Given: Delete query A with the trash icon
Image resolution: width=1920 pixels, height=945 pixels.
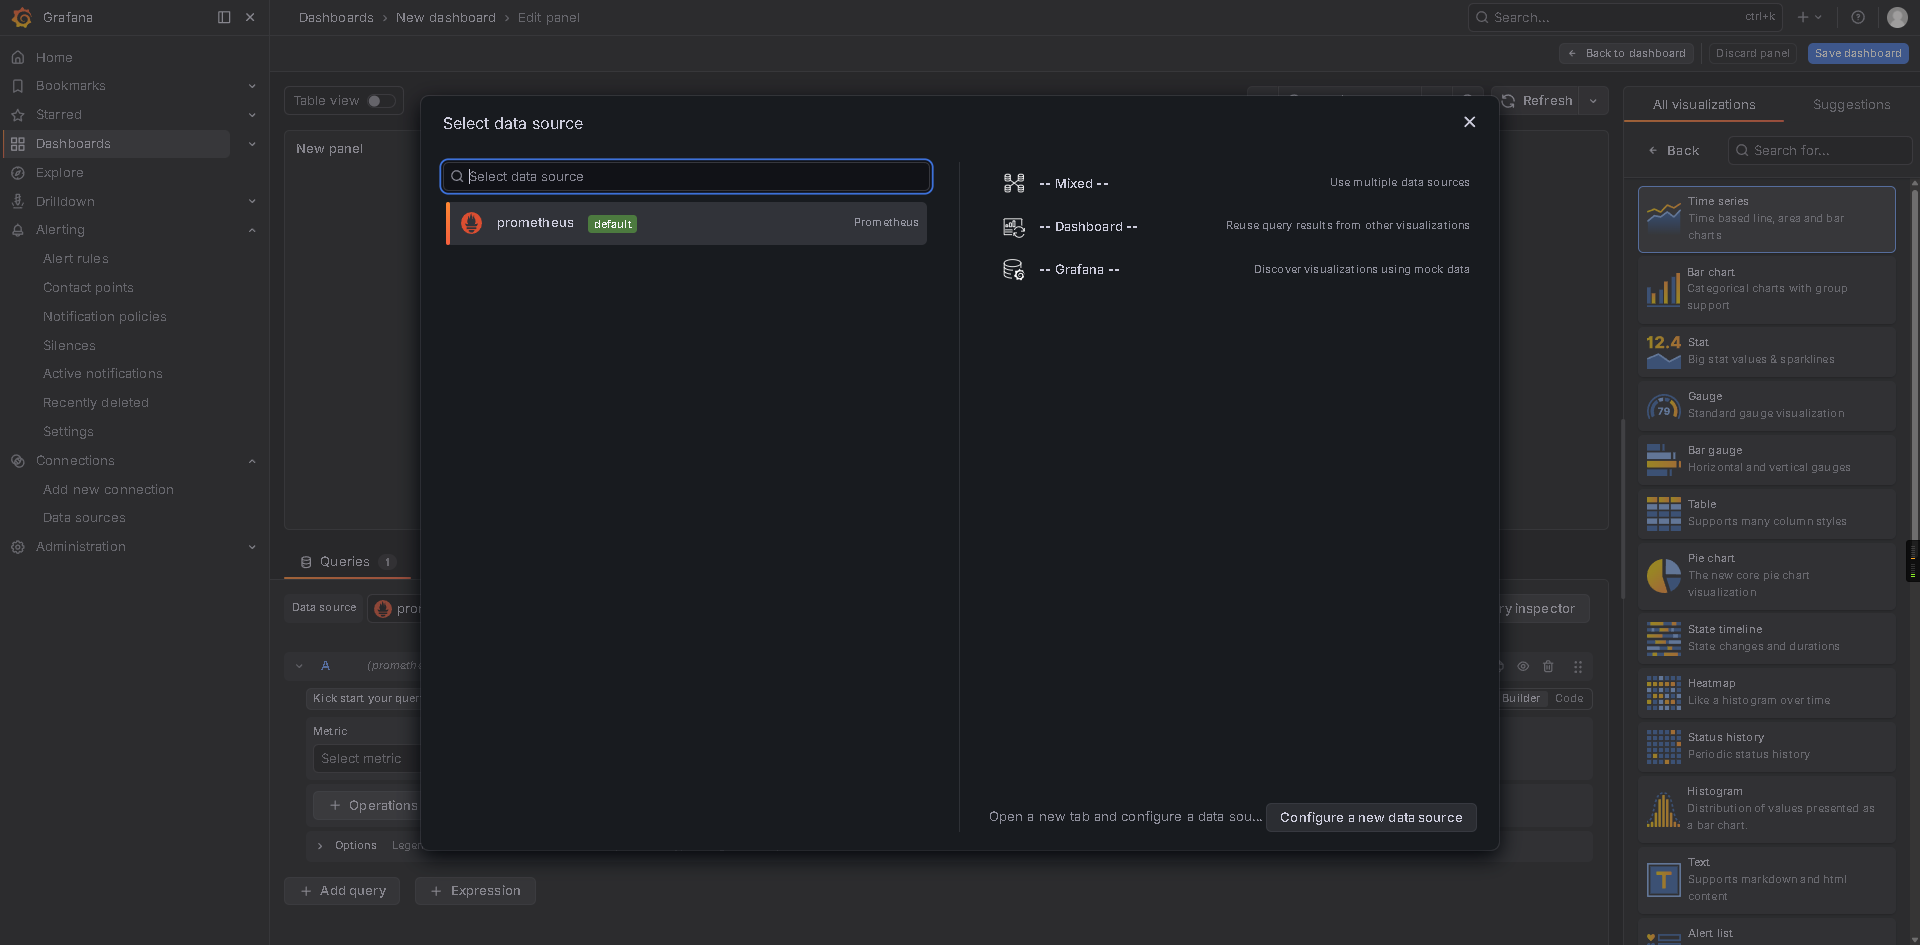Looking at the screenshot, I should tap(1548, 666).
